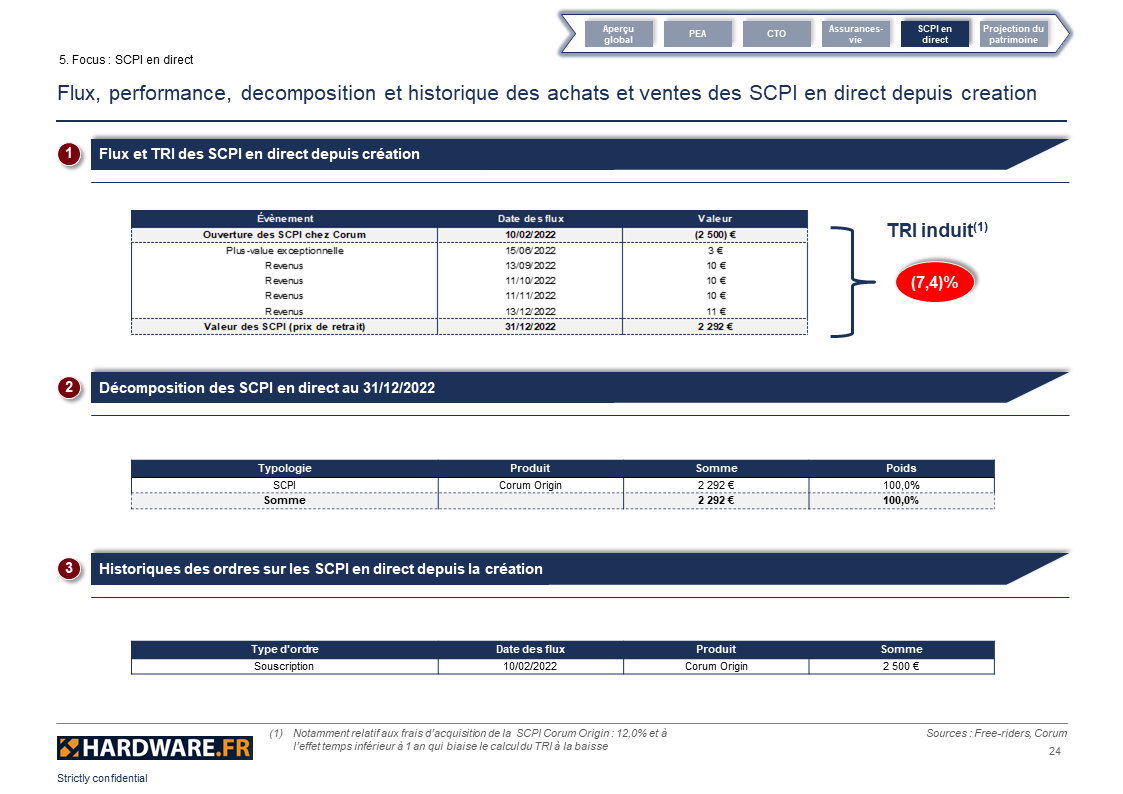Screen dimensions: 1123x794
Task: Click the 3 € value cell
Action: pyautogui.click(x=715, y=251)
